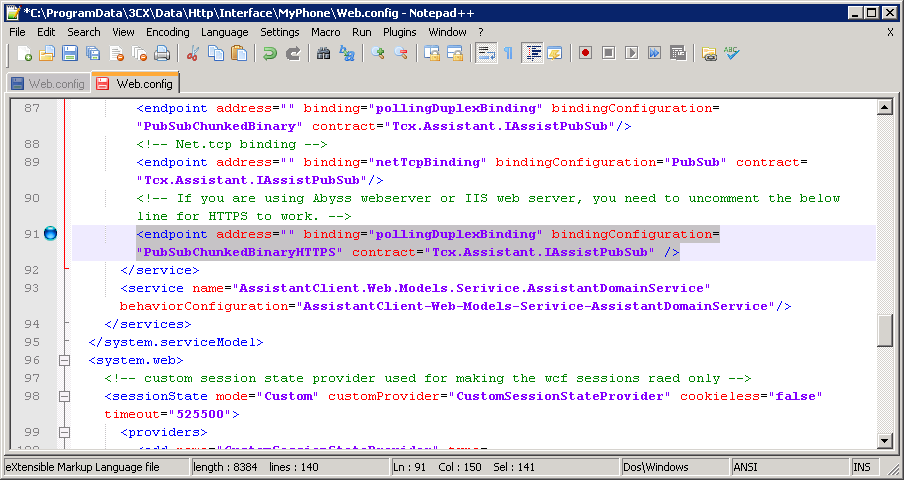The width and height of the screenshot is (904, 480).
Task: Collapse the system.web fold at line 96
Action: (65, 360)
